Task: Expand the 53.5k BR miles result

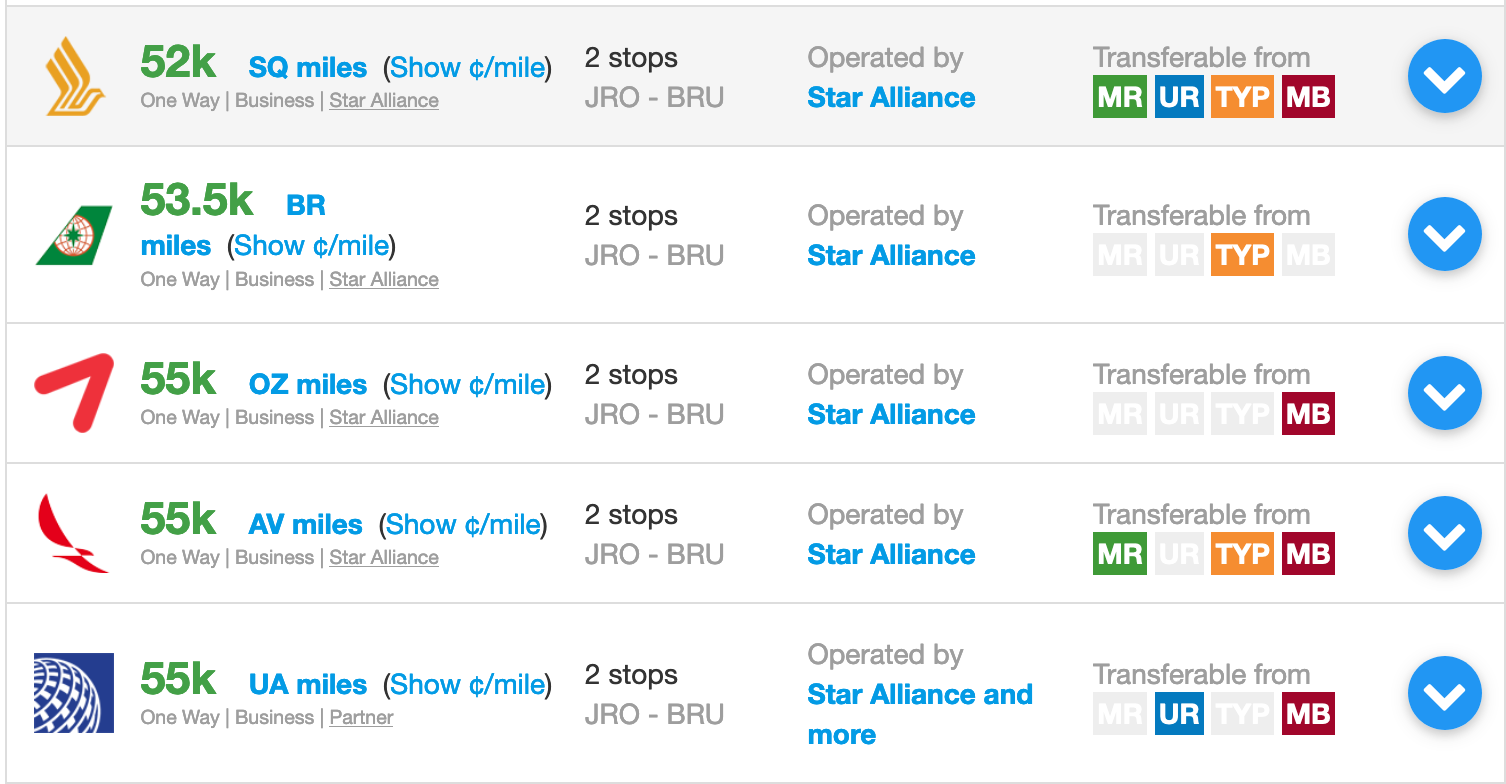Action: 1444,235
